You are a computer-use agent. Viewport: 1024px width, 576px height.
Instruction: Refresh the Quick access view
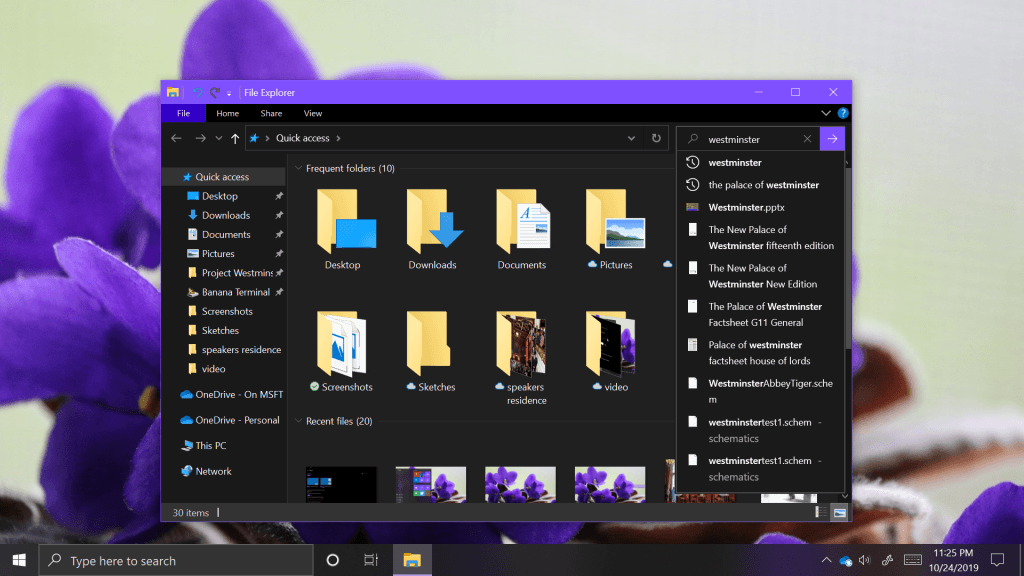[656, 138]
